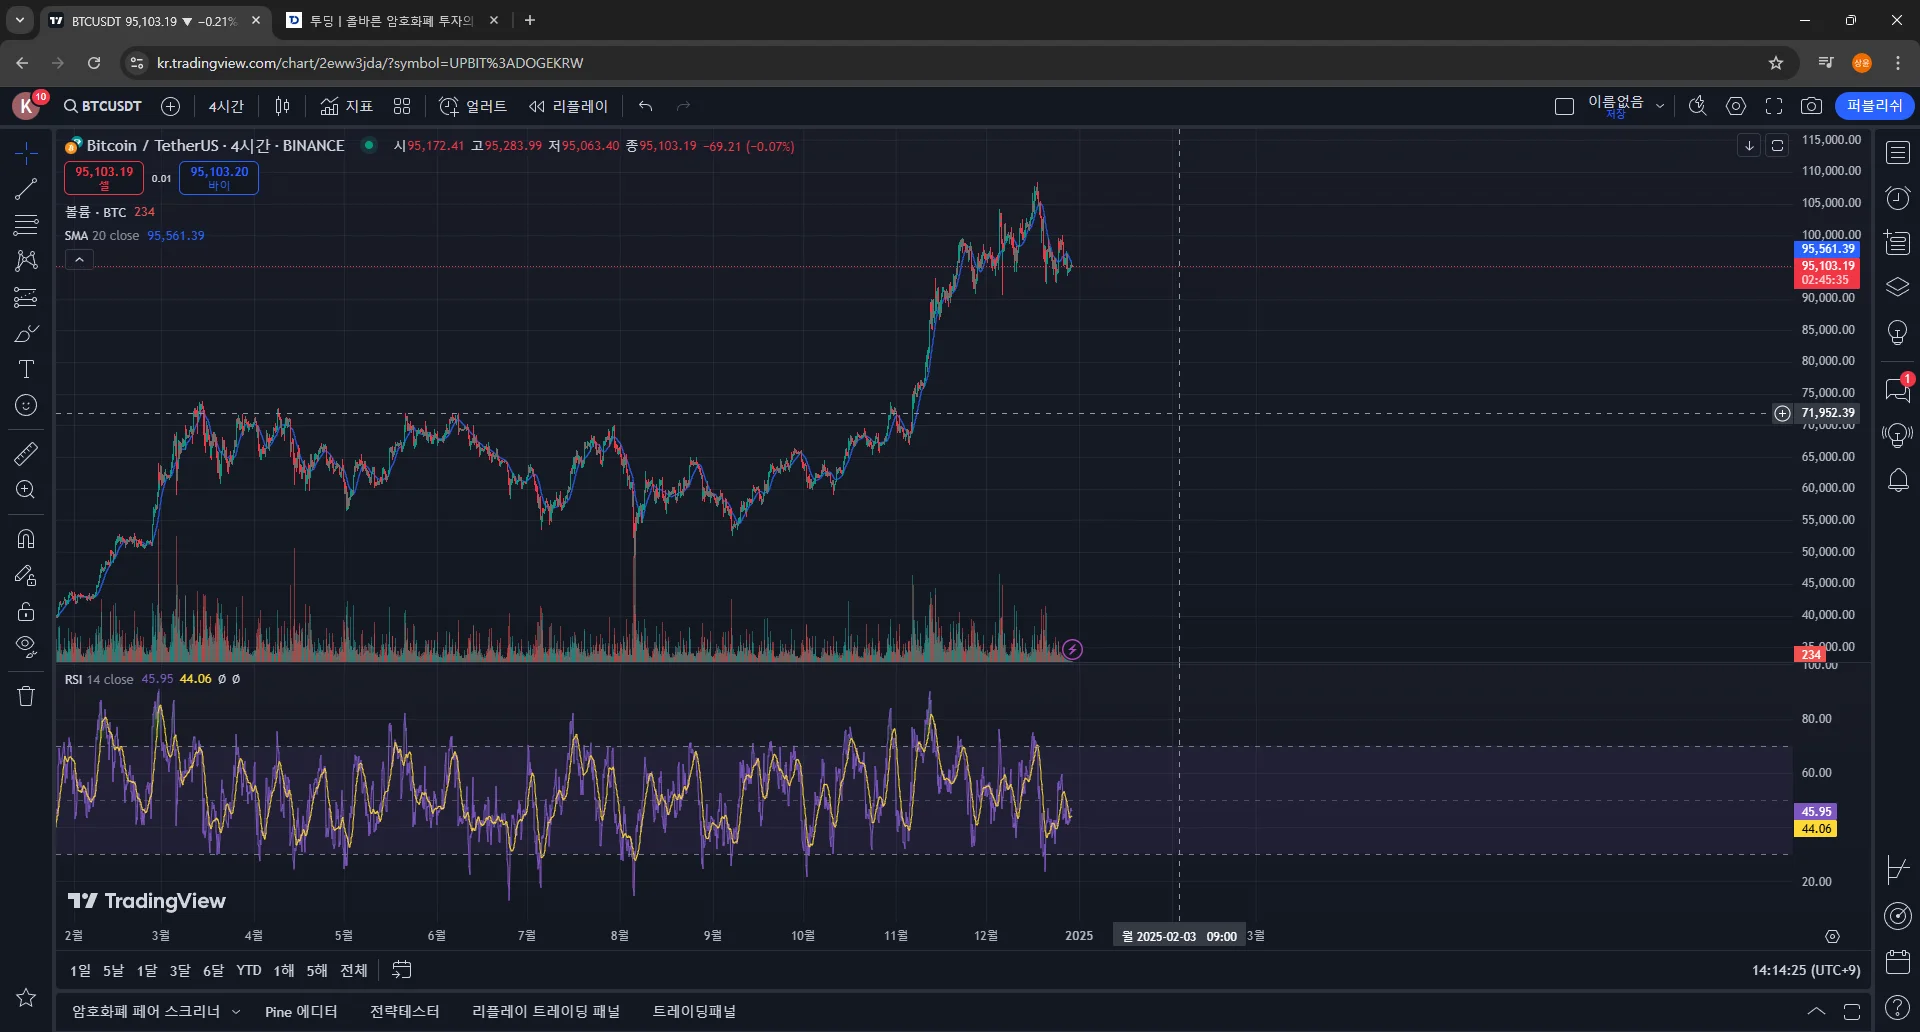Change candlestick chart style
This screenshot has width=1920, height=1032.
point(283,106)
